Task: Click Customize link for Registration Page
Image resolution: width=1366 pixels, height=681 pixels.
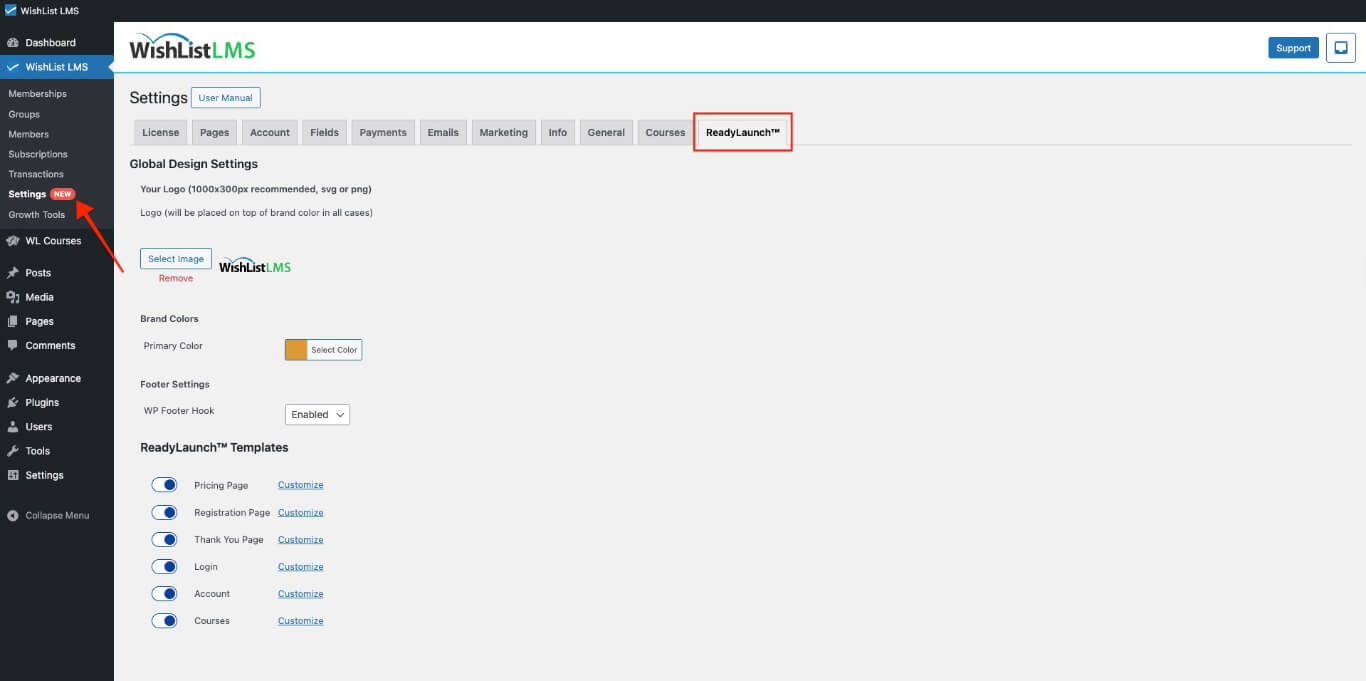Action: point(300,513)
